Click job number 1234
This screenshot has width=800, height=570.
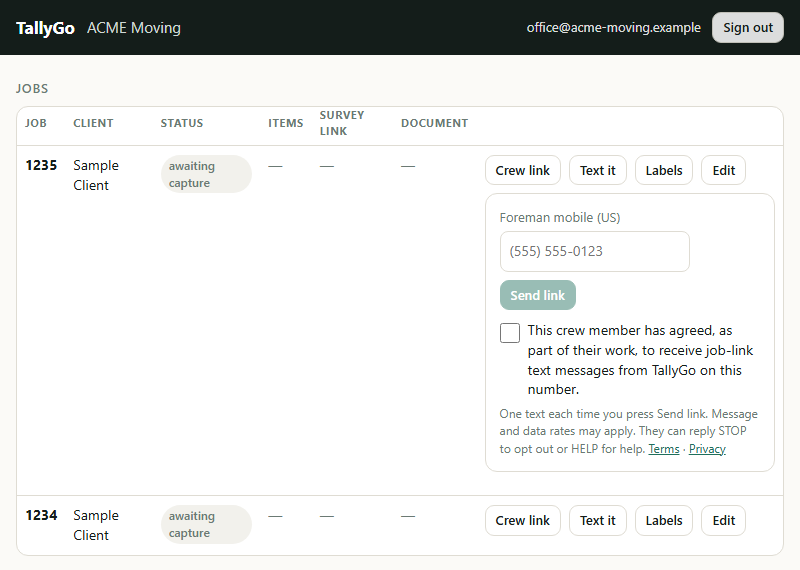click(41, 515)
